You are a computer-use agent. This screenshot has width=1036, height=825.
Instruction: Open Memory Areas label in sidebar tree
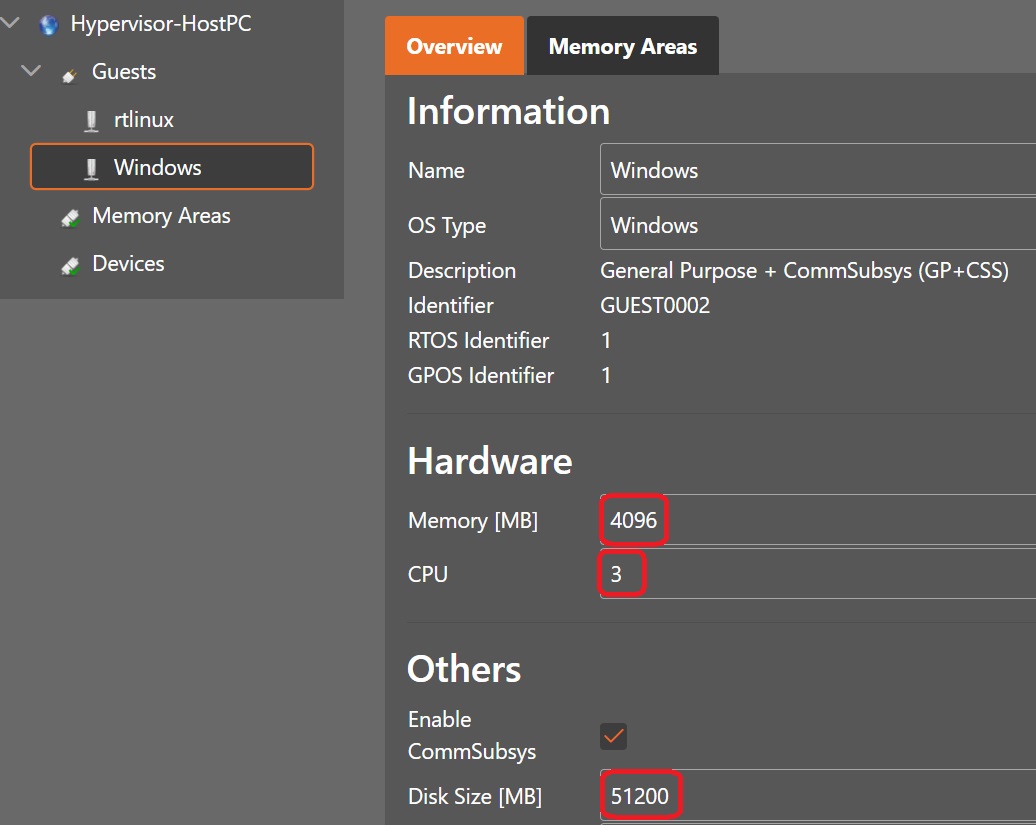[x=161, y=216]
